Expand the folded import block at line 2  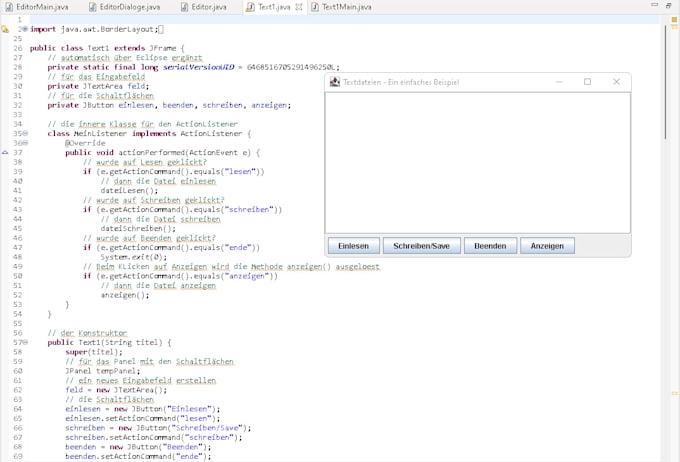coord(25,29)
